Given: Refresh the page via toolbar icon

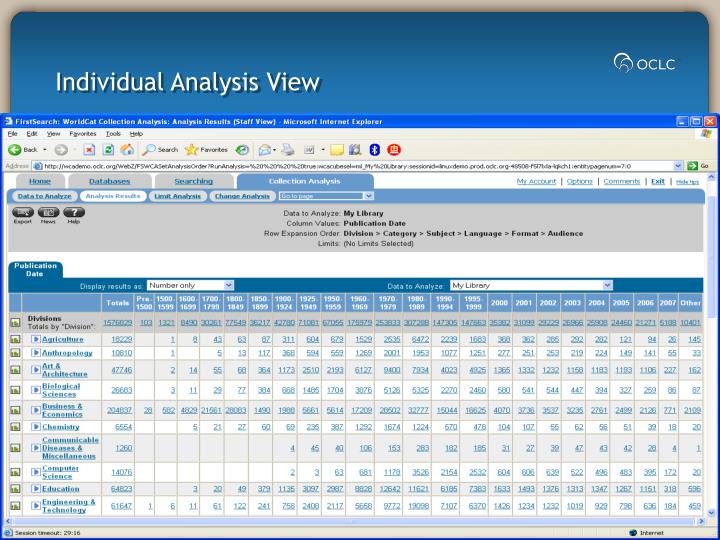Looking at the screenshot, I should 108,150.
